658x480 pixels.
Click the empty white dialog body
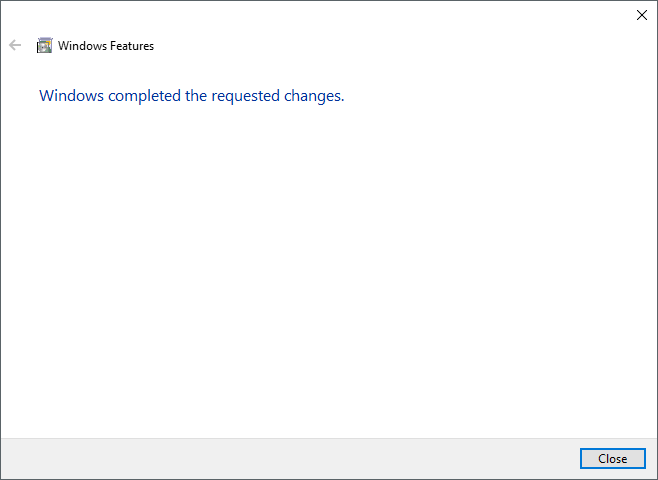[330, 270]
